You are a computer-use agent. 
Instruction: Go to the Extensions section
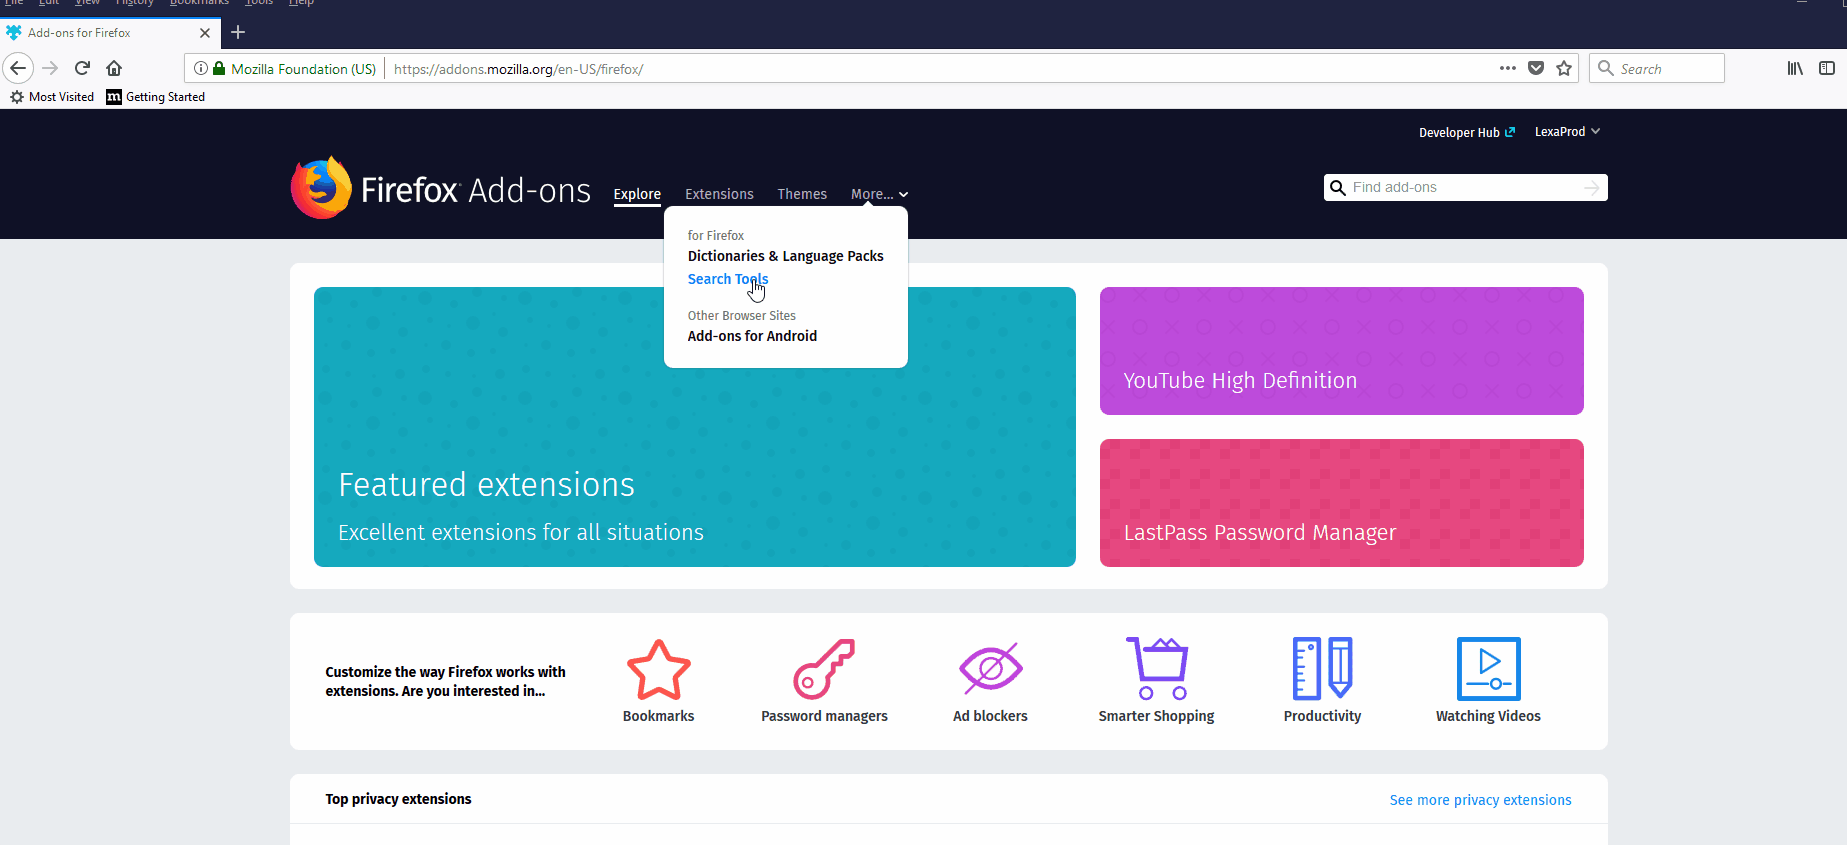pos(719,194)
